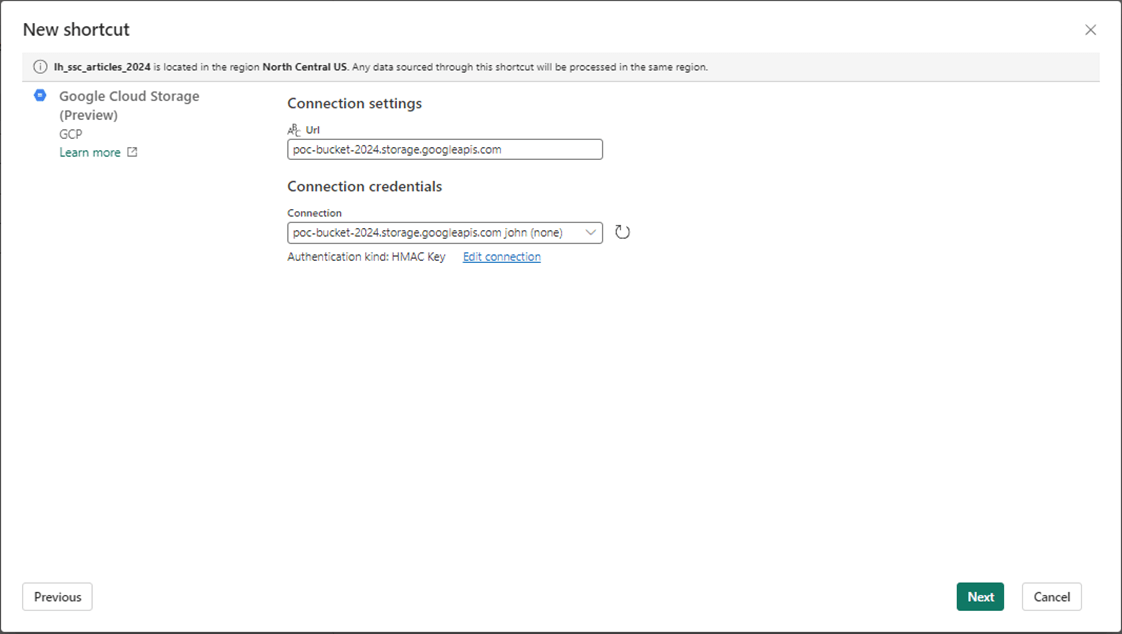This screenshot has height=634, width=1122.
Task: Click the Edit connection link
Action: (x=501, y=257)
